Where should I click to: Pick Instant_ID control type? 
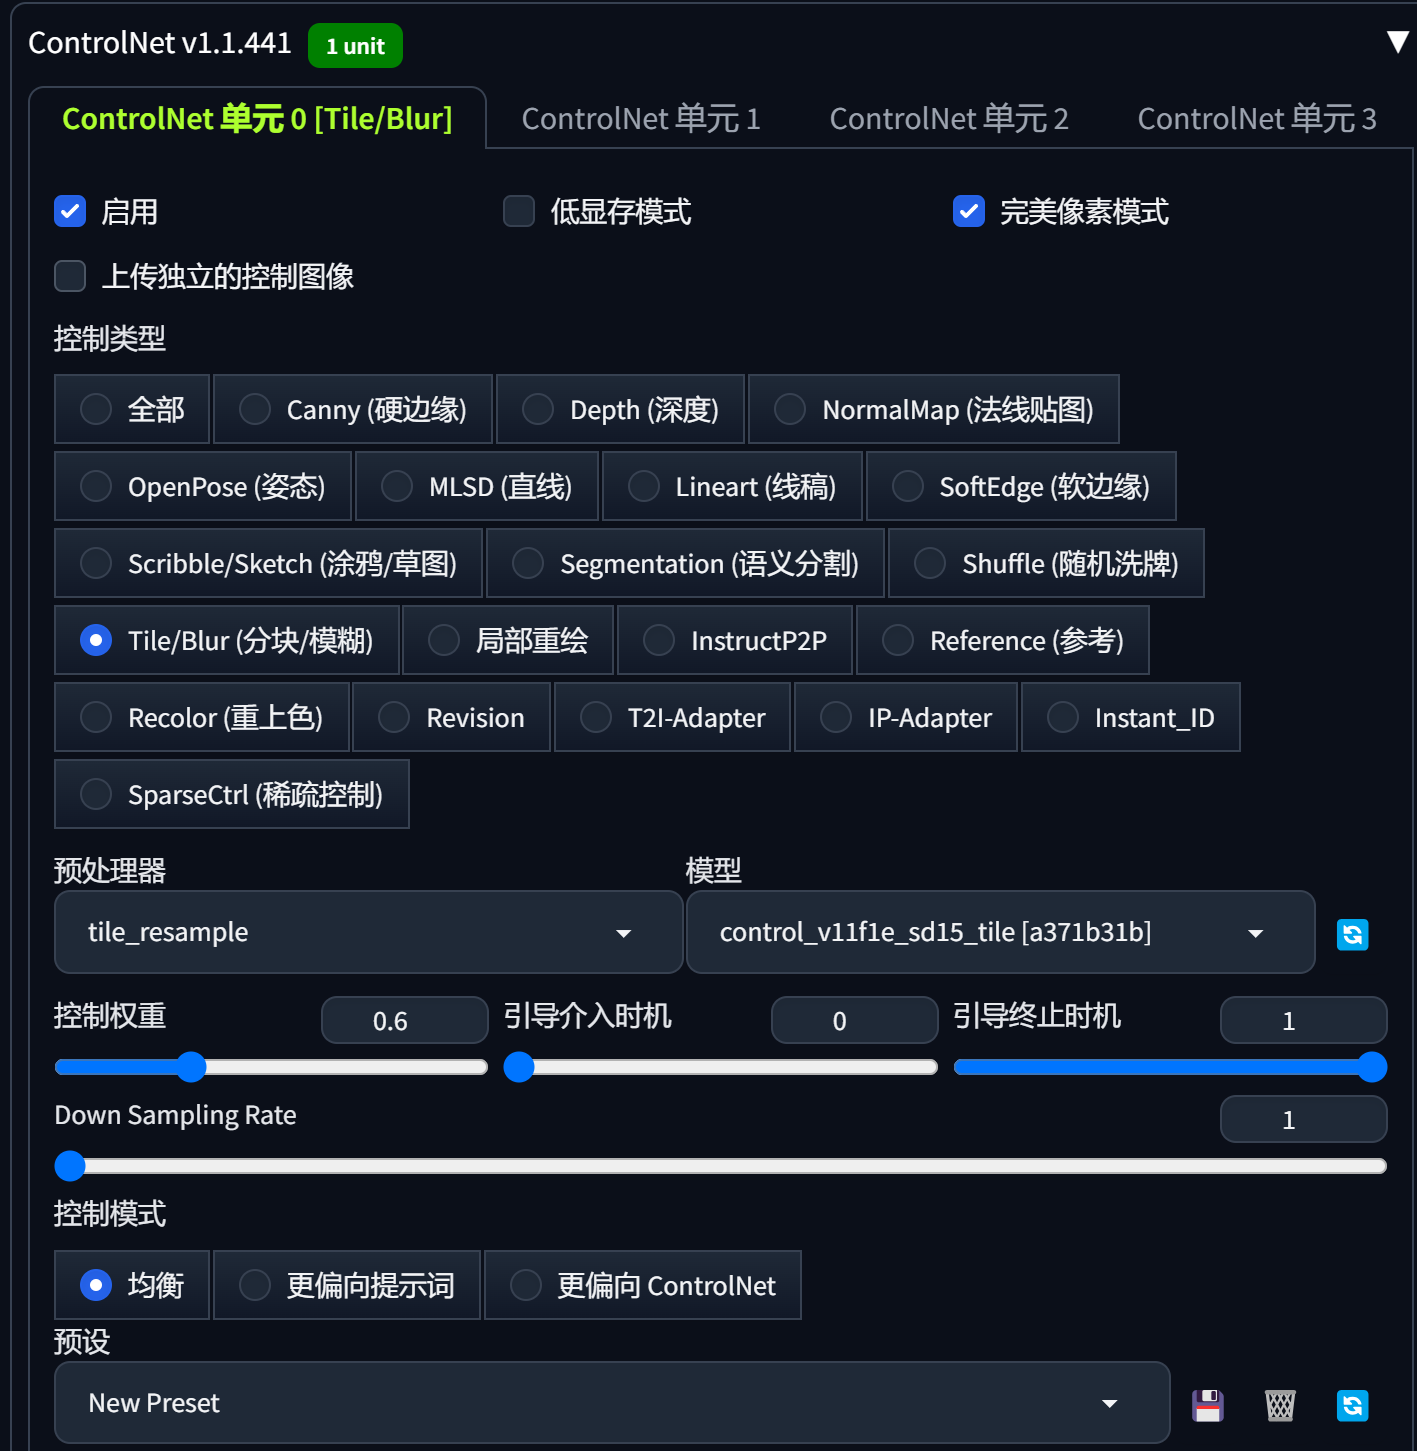point(1131,717)
